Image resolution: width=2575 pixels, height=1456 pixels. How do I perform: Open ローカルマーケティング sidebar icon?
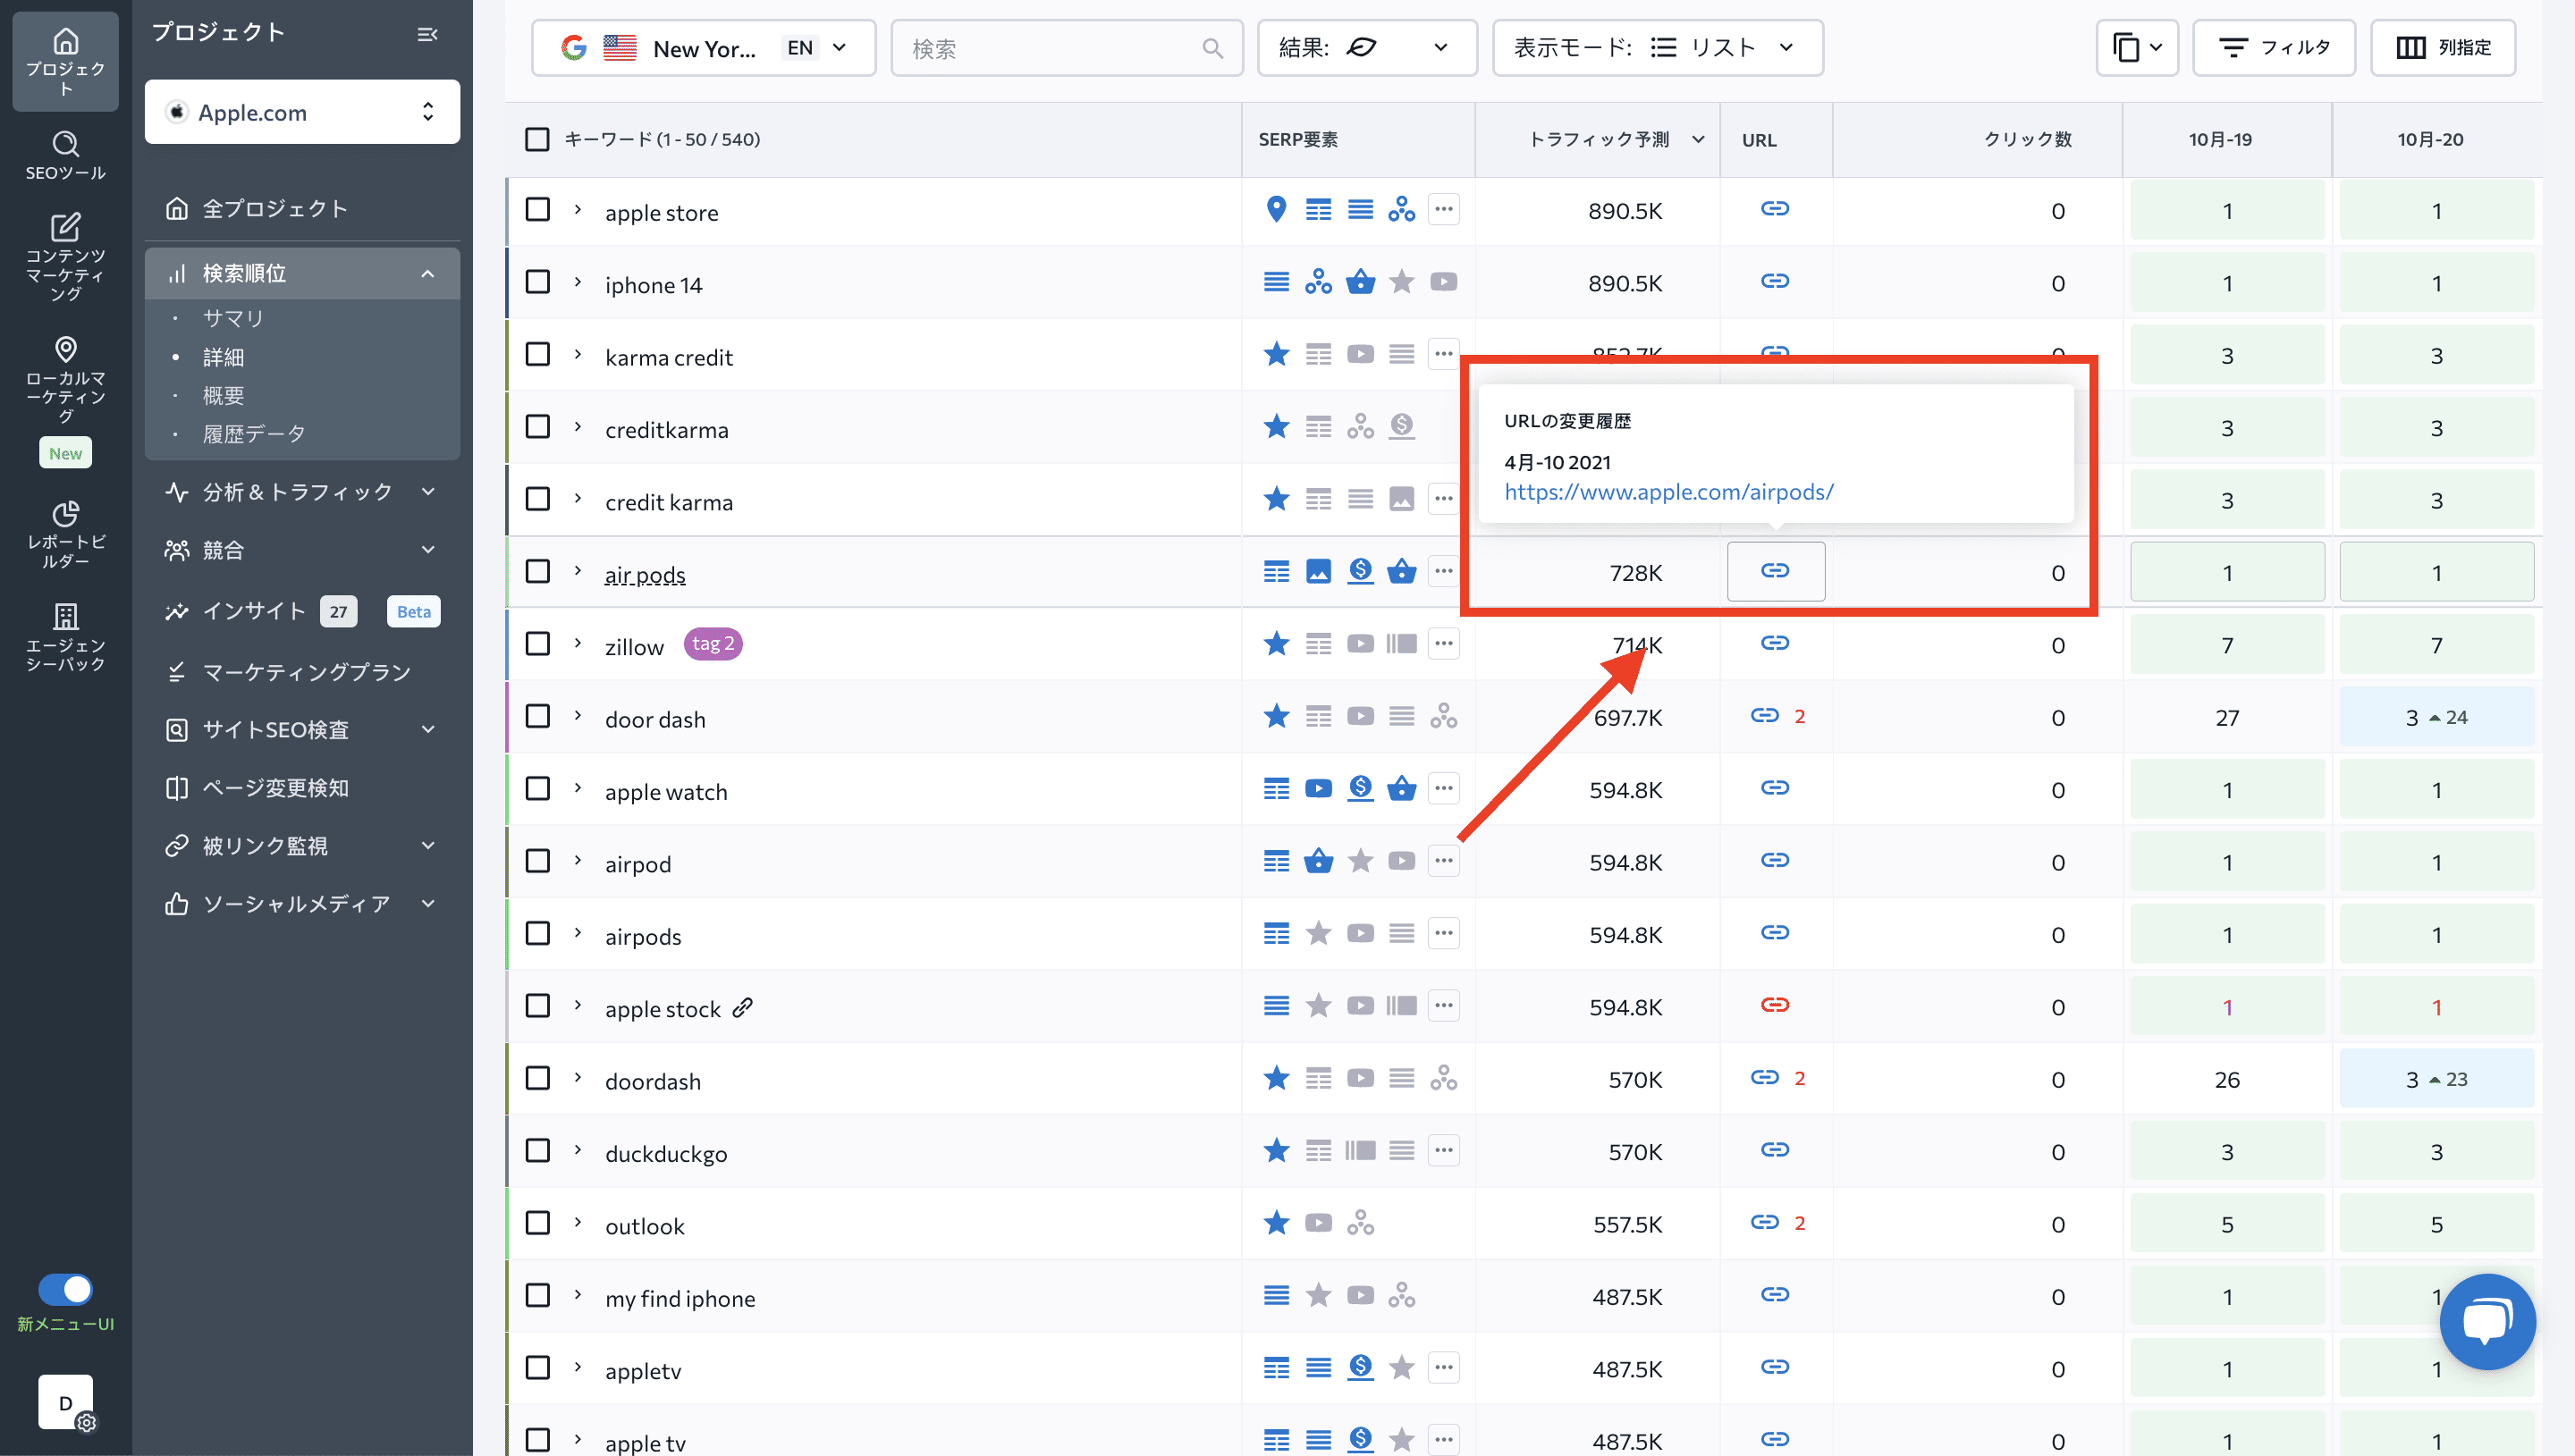click(65, 379)
